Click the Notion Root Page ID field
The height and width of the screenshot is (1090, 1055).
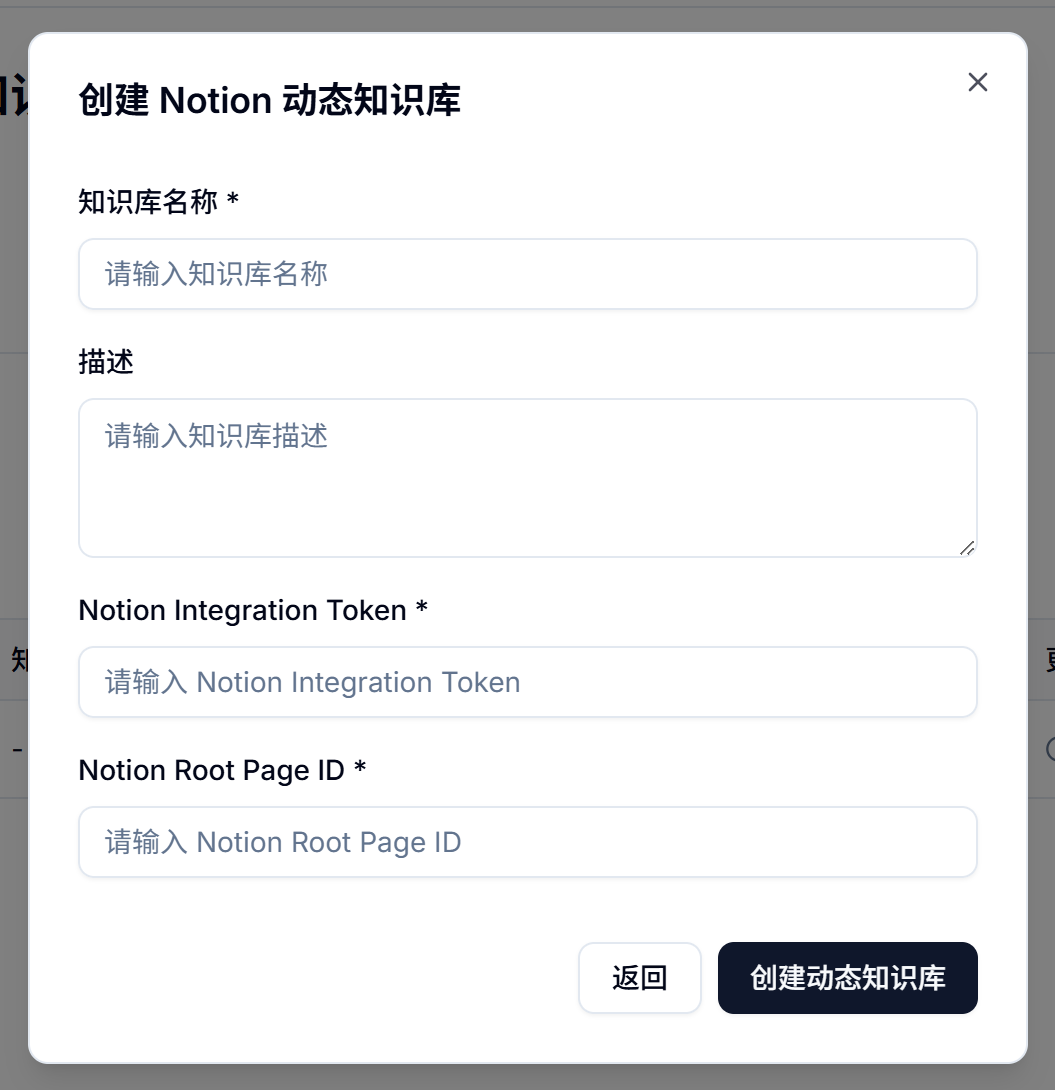527,842
